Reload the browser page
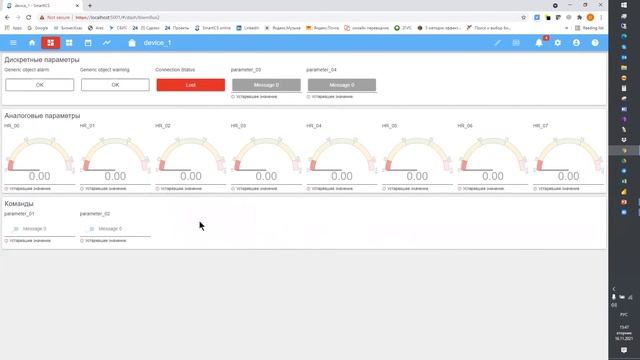Image resolution: width=640 pixels, height=360 pixels. pos(29,18)
